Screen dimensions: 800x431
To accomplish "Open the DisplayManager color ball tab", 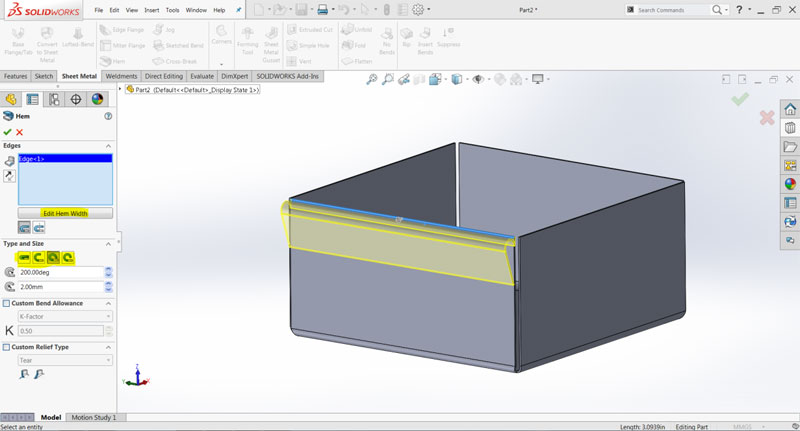I will pos(97,99).
